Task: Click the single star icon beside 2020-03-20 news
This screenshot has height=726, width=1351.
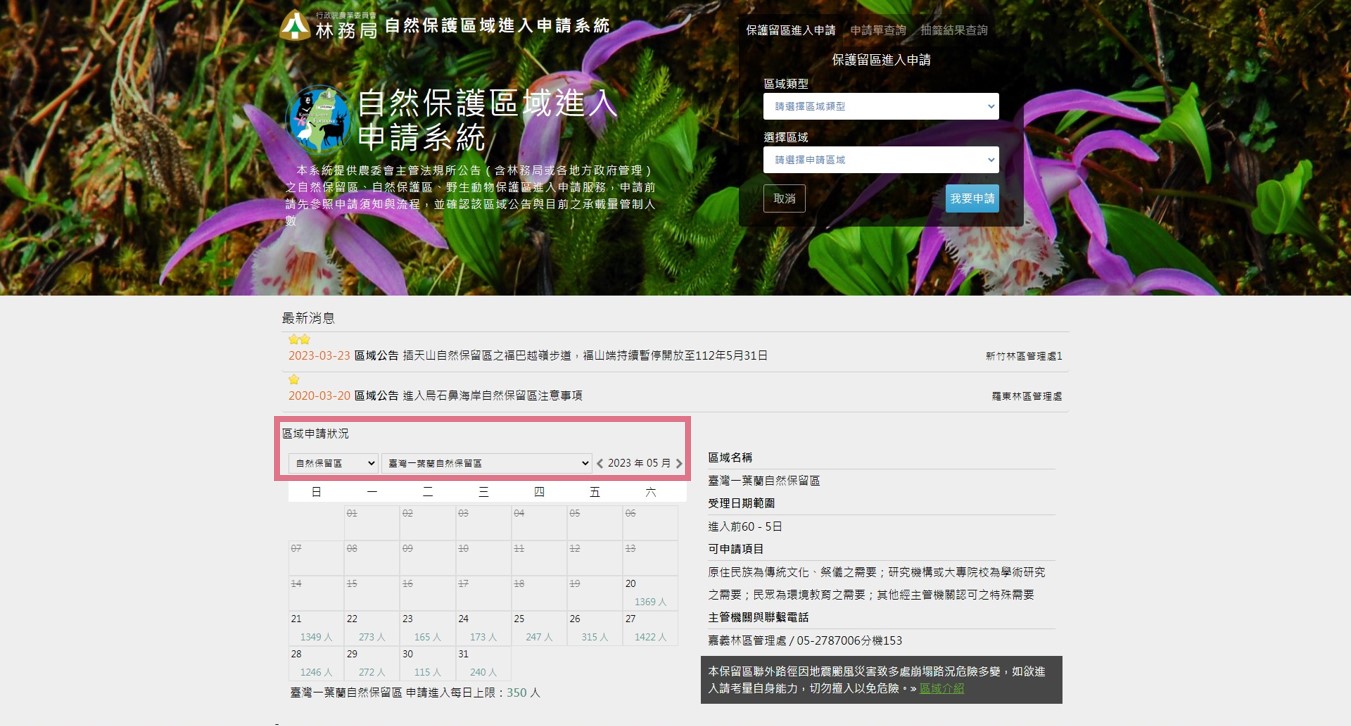Action: tap(294, 380)
